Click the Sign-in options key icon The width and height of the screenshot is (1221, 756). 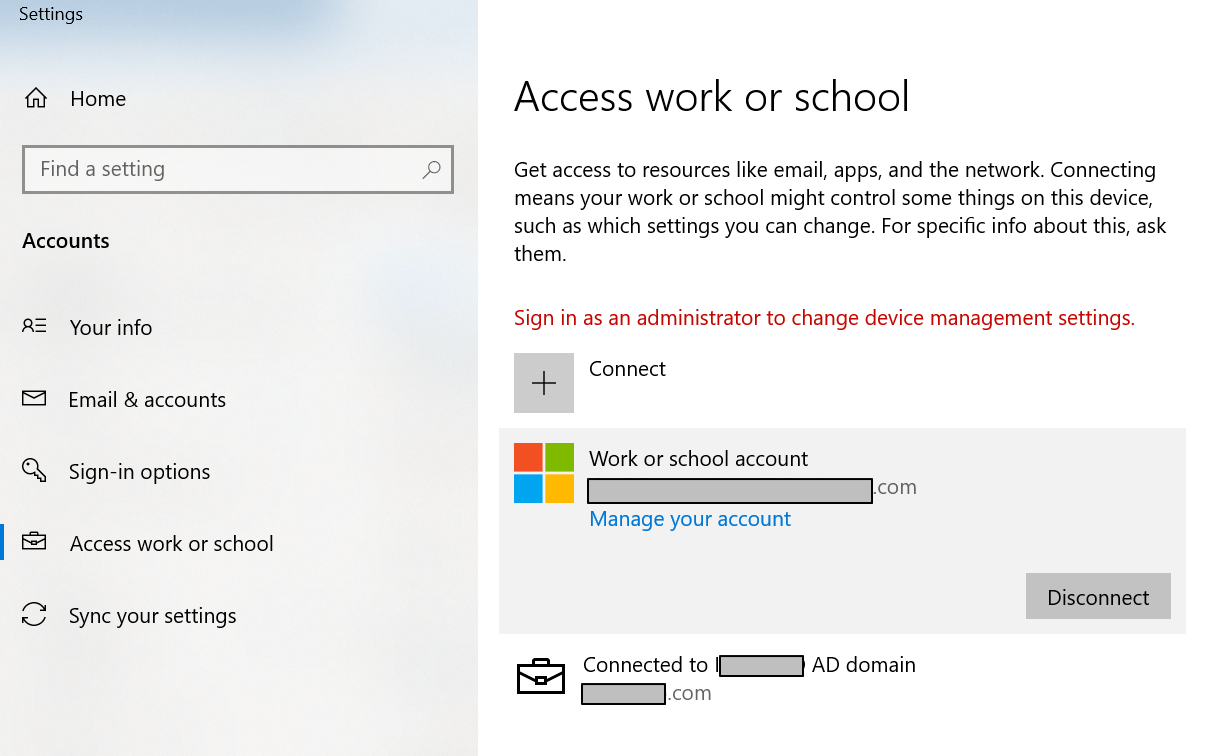[34, 471]
